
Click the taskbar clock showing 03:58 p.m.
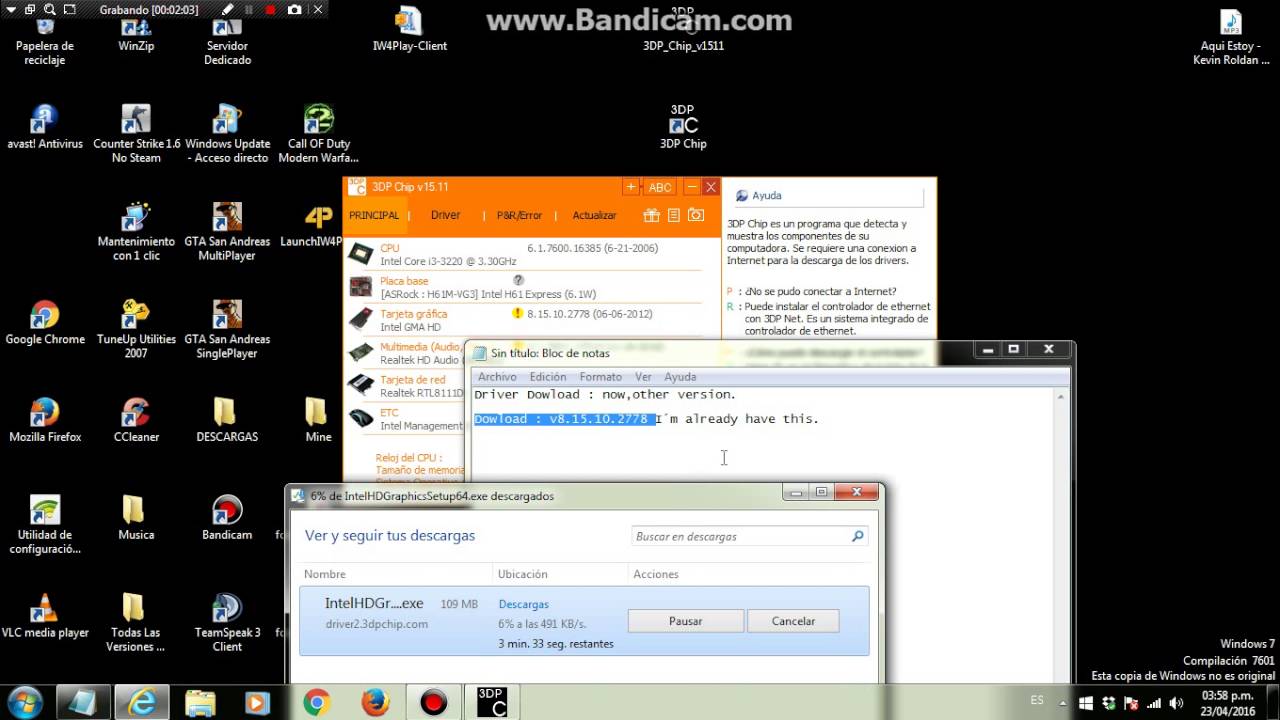[1228, 703]
